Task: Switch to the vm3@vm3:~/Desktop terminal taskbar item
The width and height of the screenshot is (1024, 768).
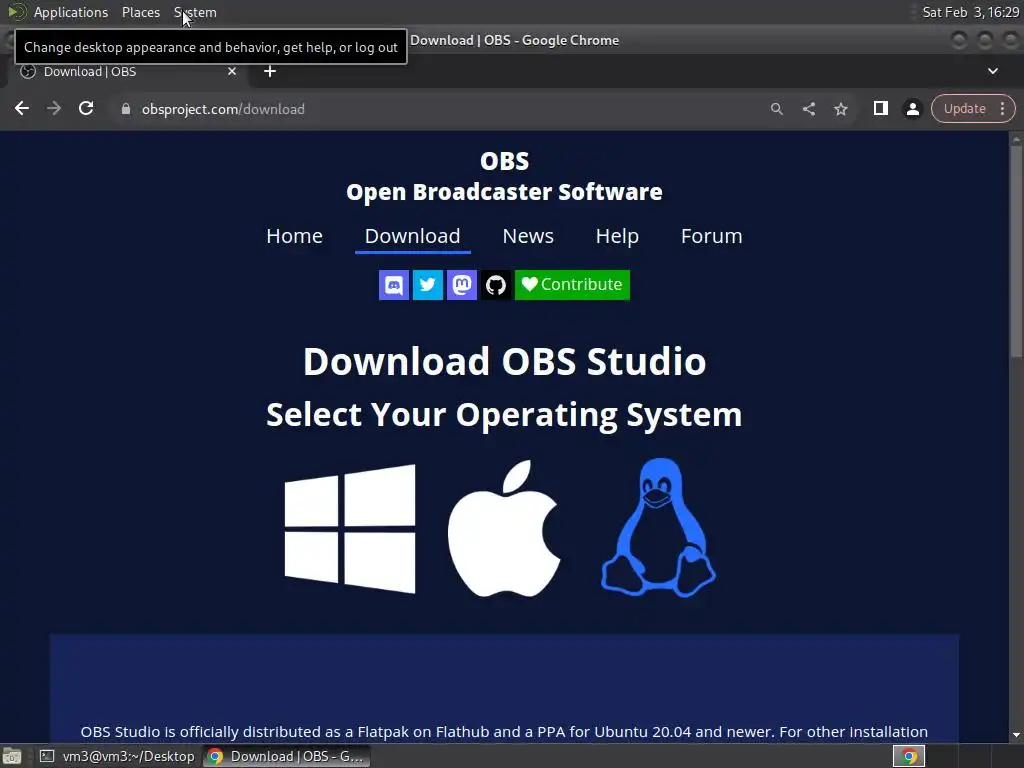Action: coord(118,756)
